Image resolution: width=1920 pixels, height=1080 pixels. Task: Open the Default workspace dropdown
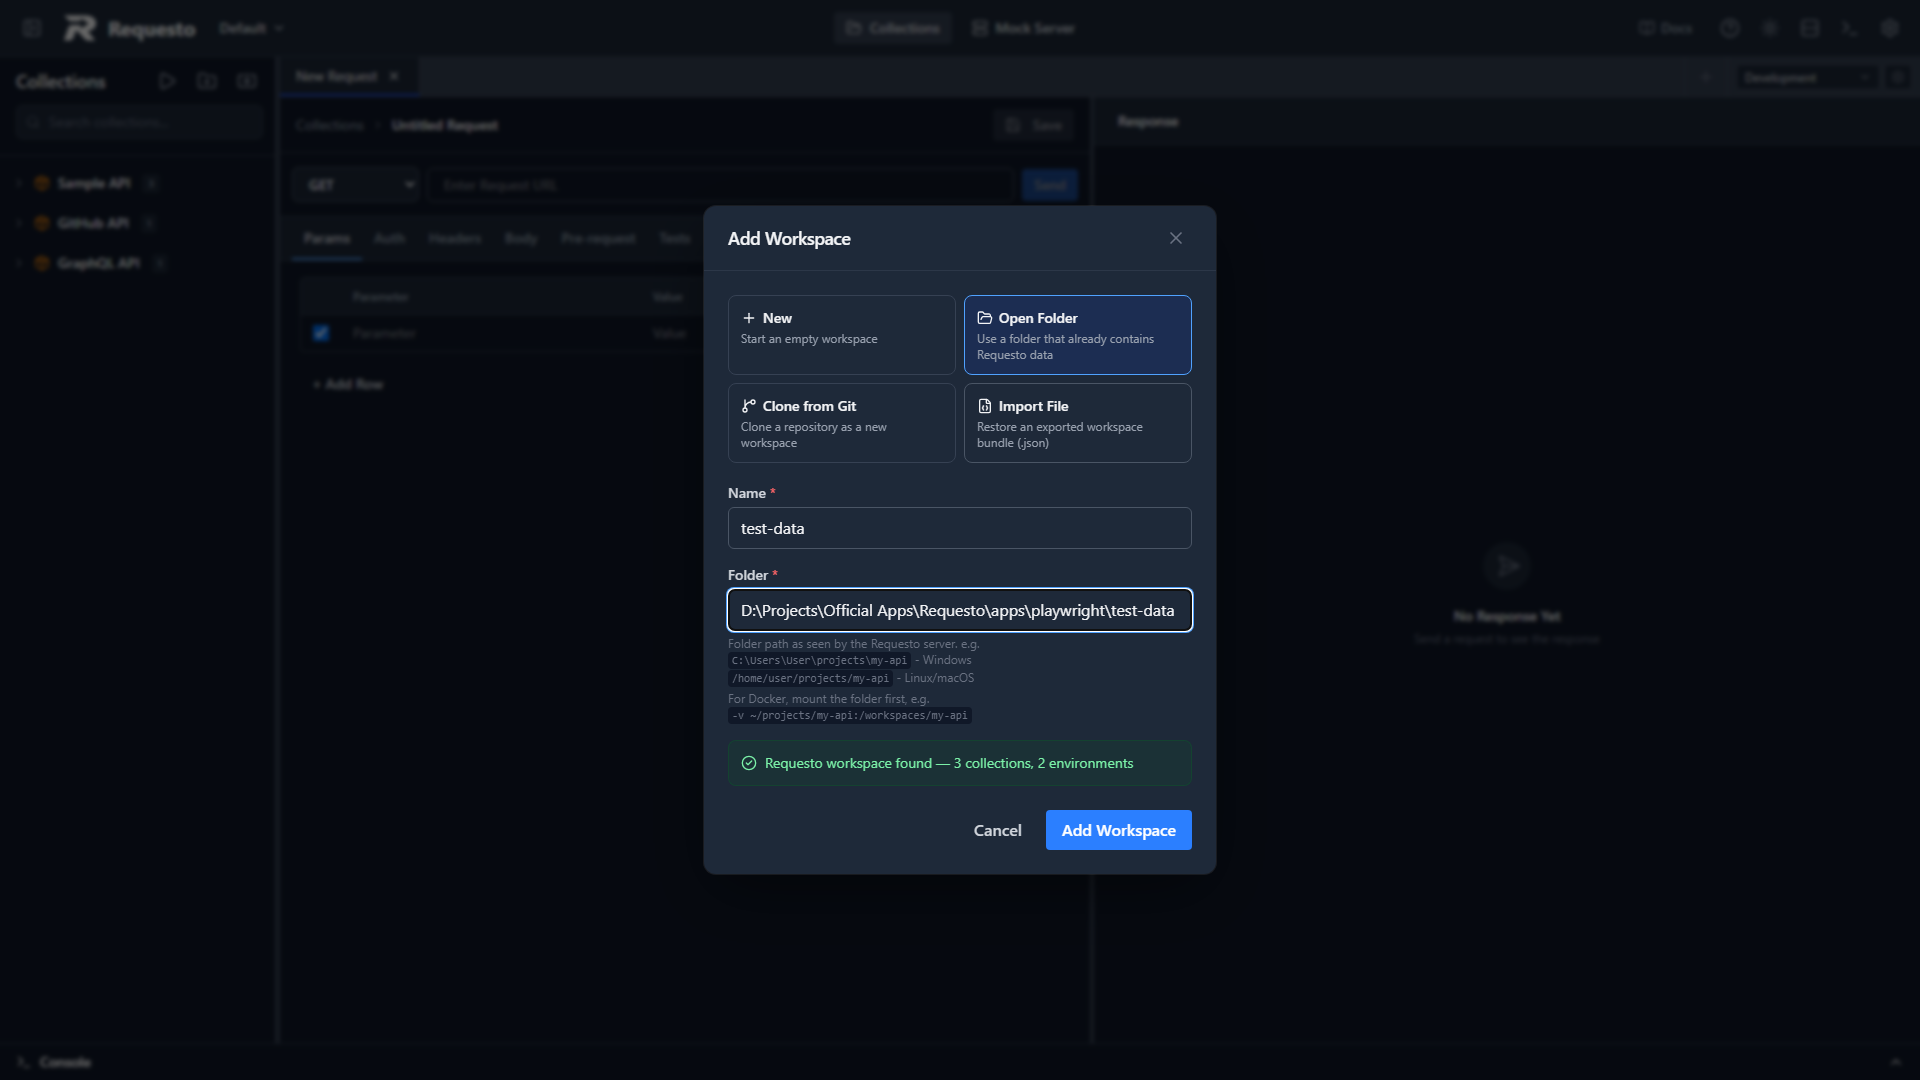pos(251,28)
